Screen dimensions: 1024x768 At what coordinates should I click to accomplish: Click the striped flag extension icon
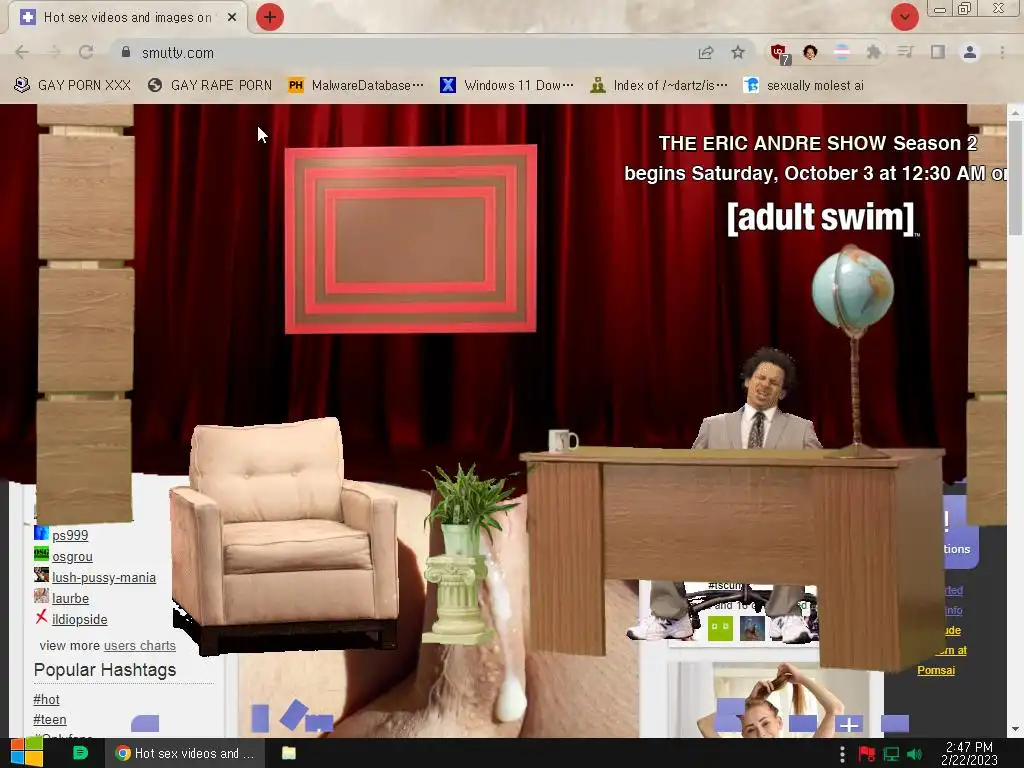[842, 52]
